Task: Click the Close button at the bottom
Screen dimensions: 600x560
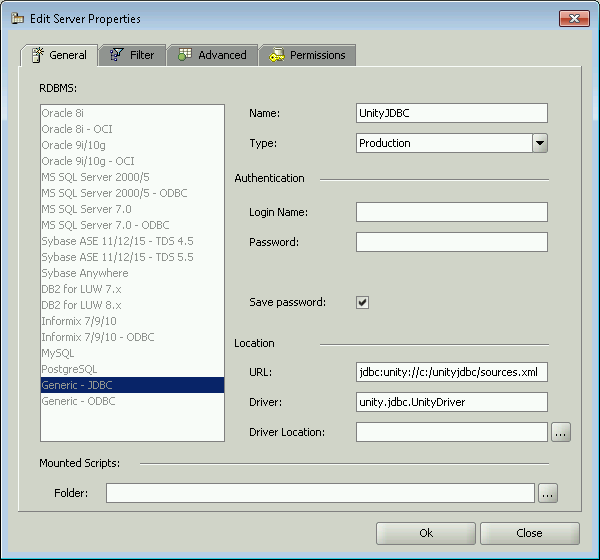Action: 530,533
